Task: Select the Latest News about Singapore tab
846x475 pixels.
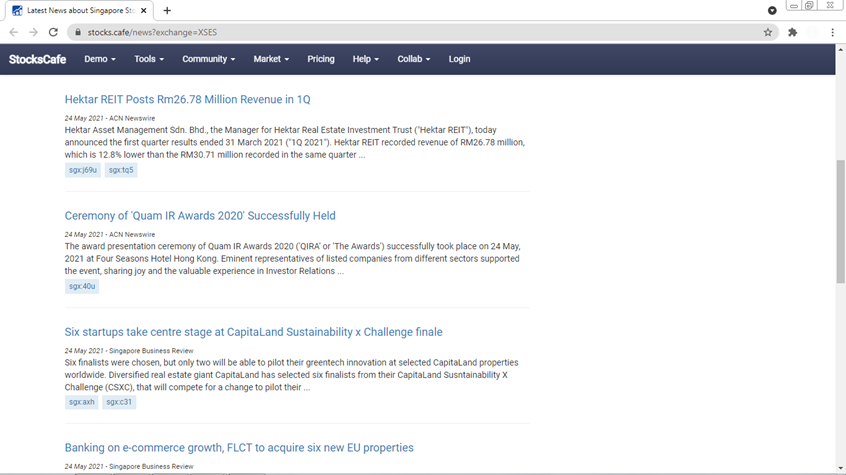Action: tap(79, 10)
